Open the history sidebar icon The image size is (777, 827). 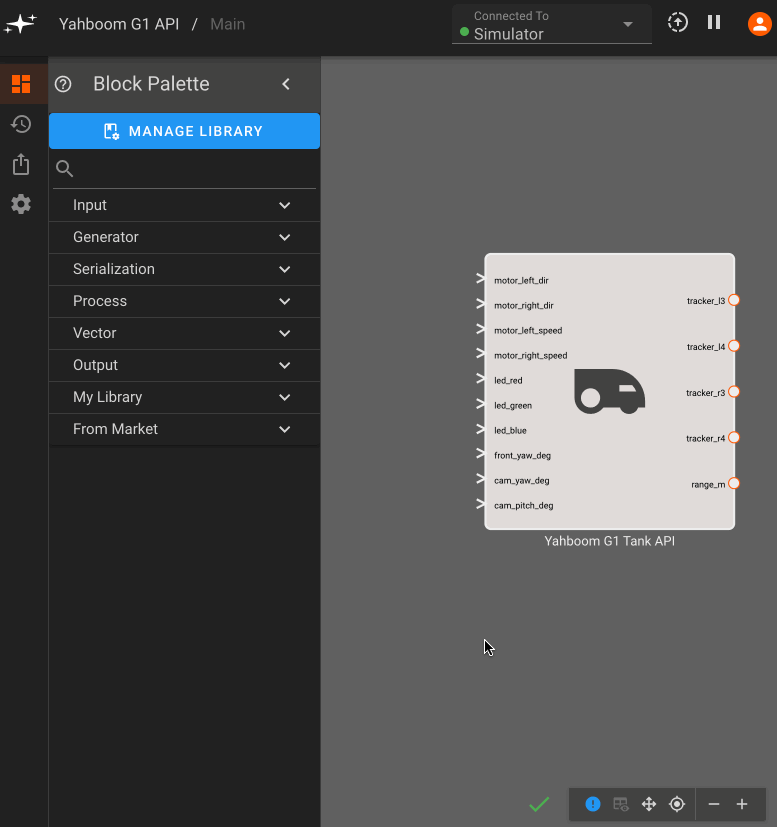pos(21,124)
